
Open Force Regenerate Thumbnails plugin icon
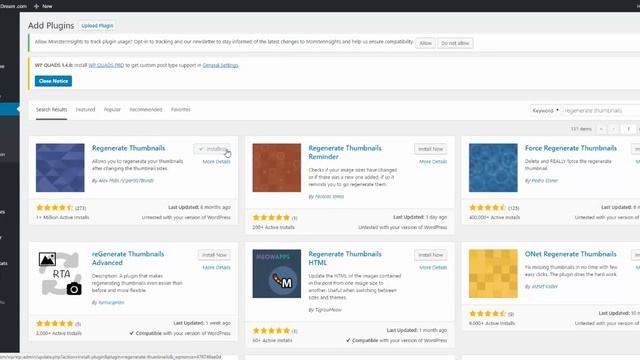pos(493,168)
